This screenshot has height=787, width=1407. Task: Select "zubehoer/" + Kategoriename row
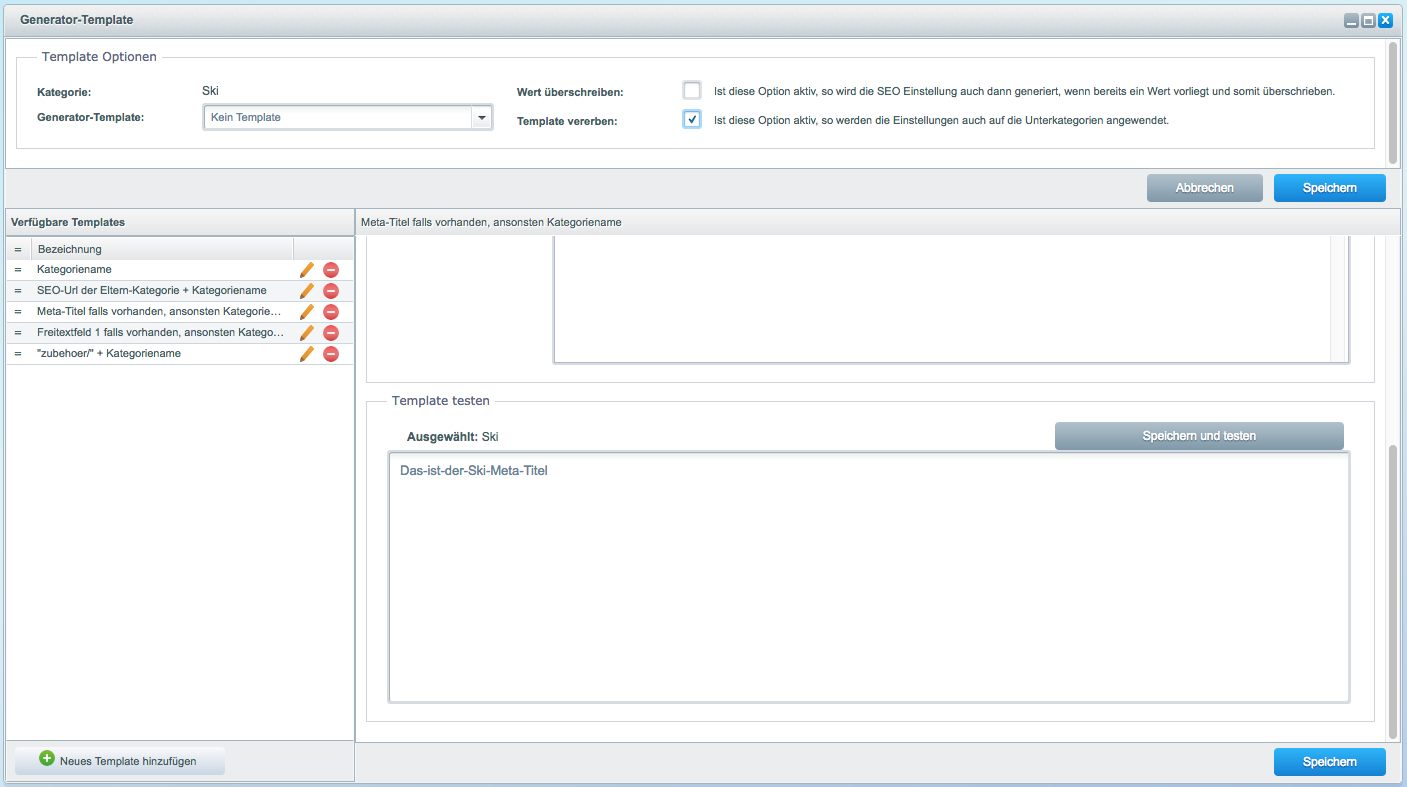[180, 354]
